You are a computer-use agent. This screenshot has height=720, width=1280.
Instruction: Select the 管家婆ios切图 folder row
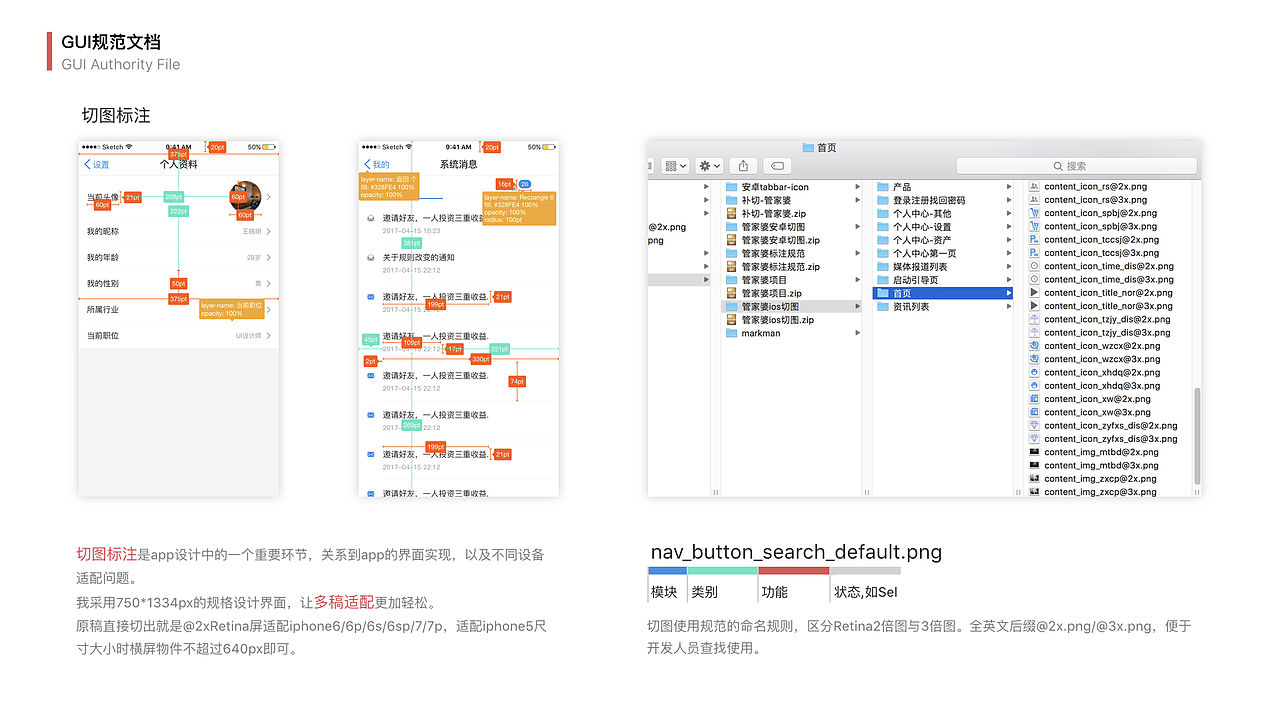pyautogui.click(x=792, y=307)
